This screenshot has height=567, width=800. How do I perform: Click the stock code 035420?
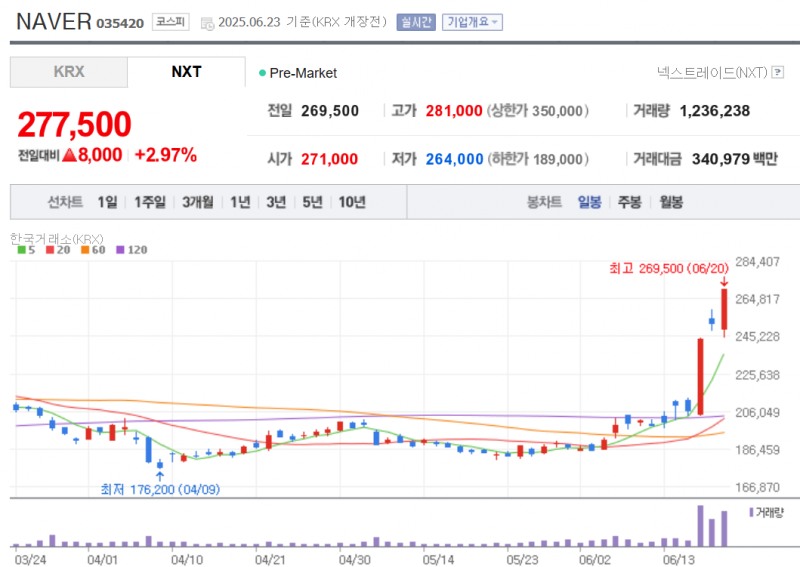pos(120,23)
